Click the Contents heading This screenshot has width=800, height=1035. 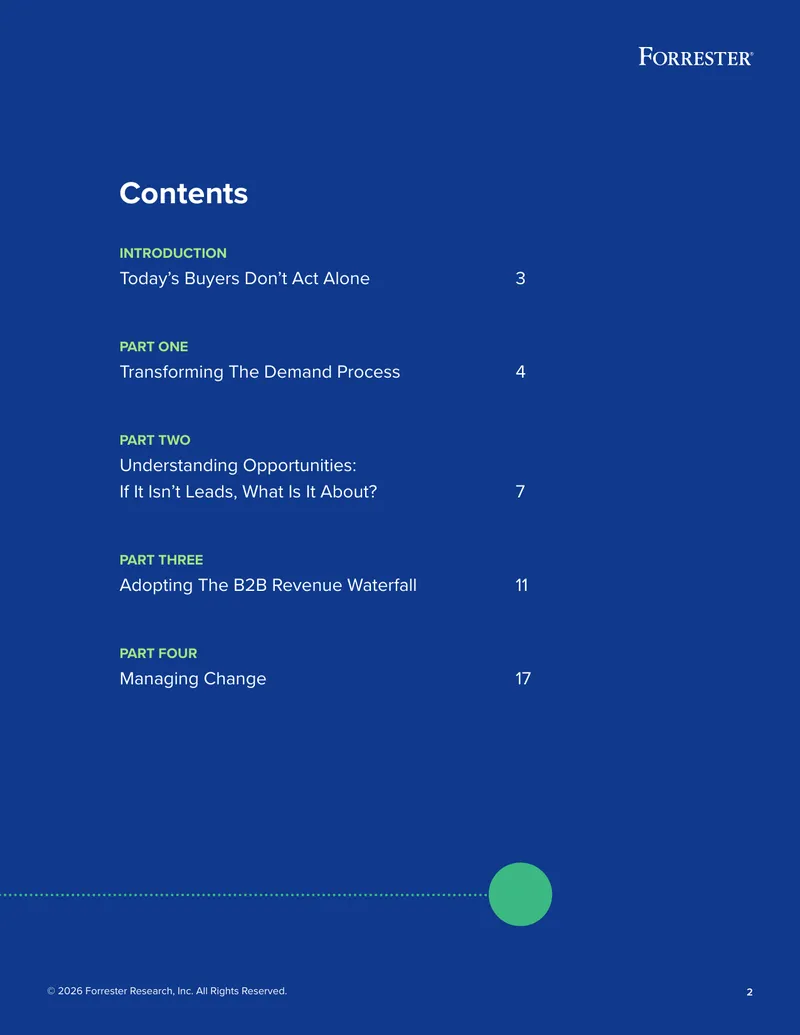183,193
